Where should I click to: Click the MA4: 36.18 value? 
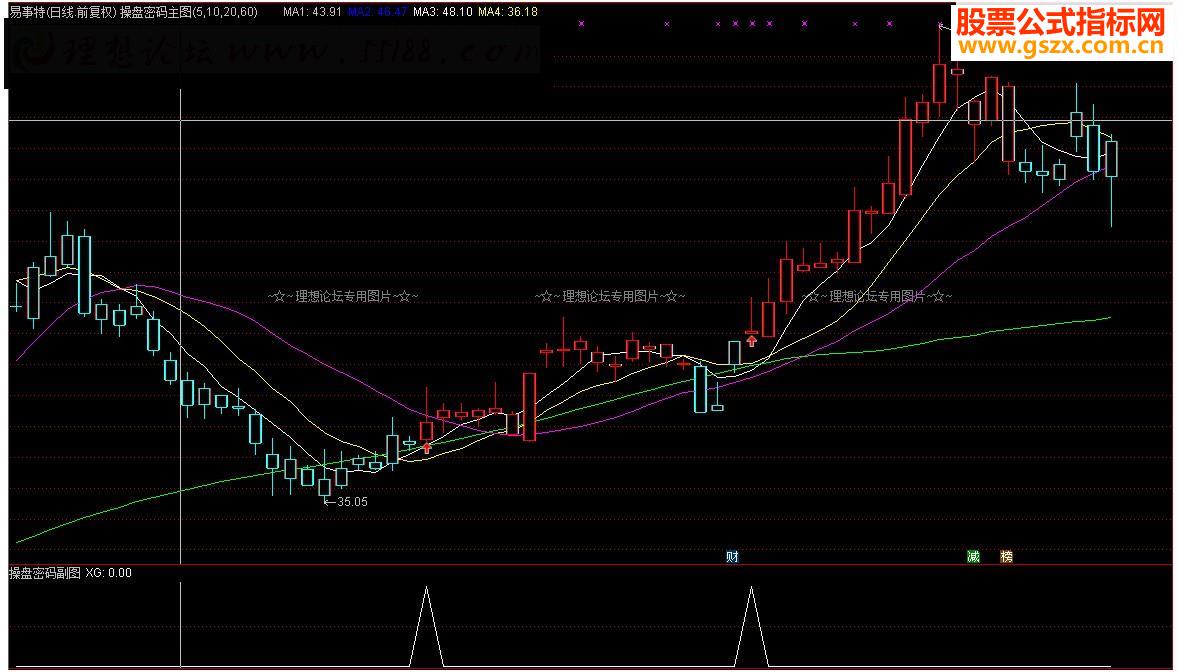(x=508, y=12)
